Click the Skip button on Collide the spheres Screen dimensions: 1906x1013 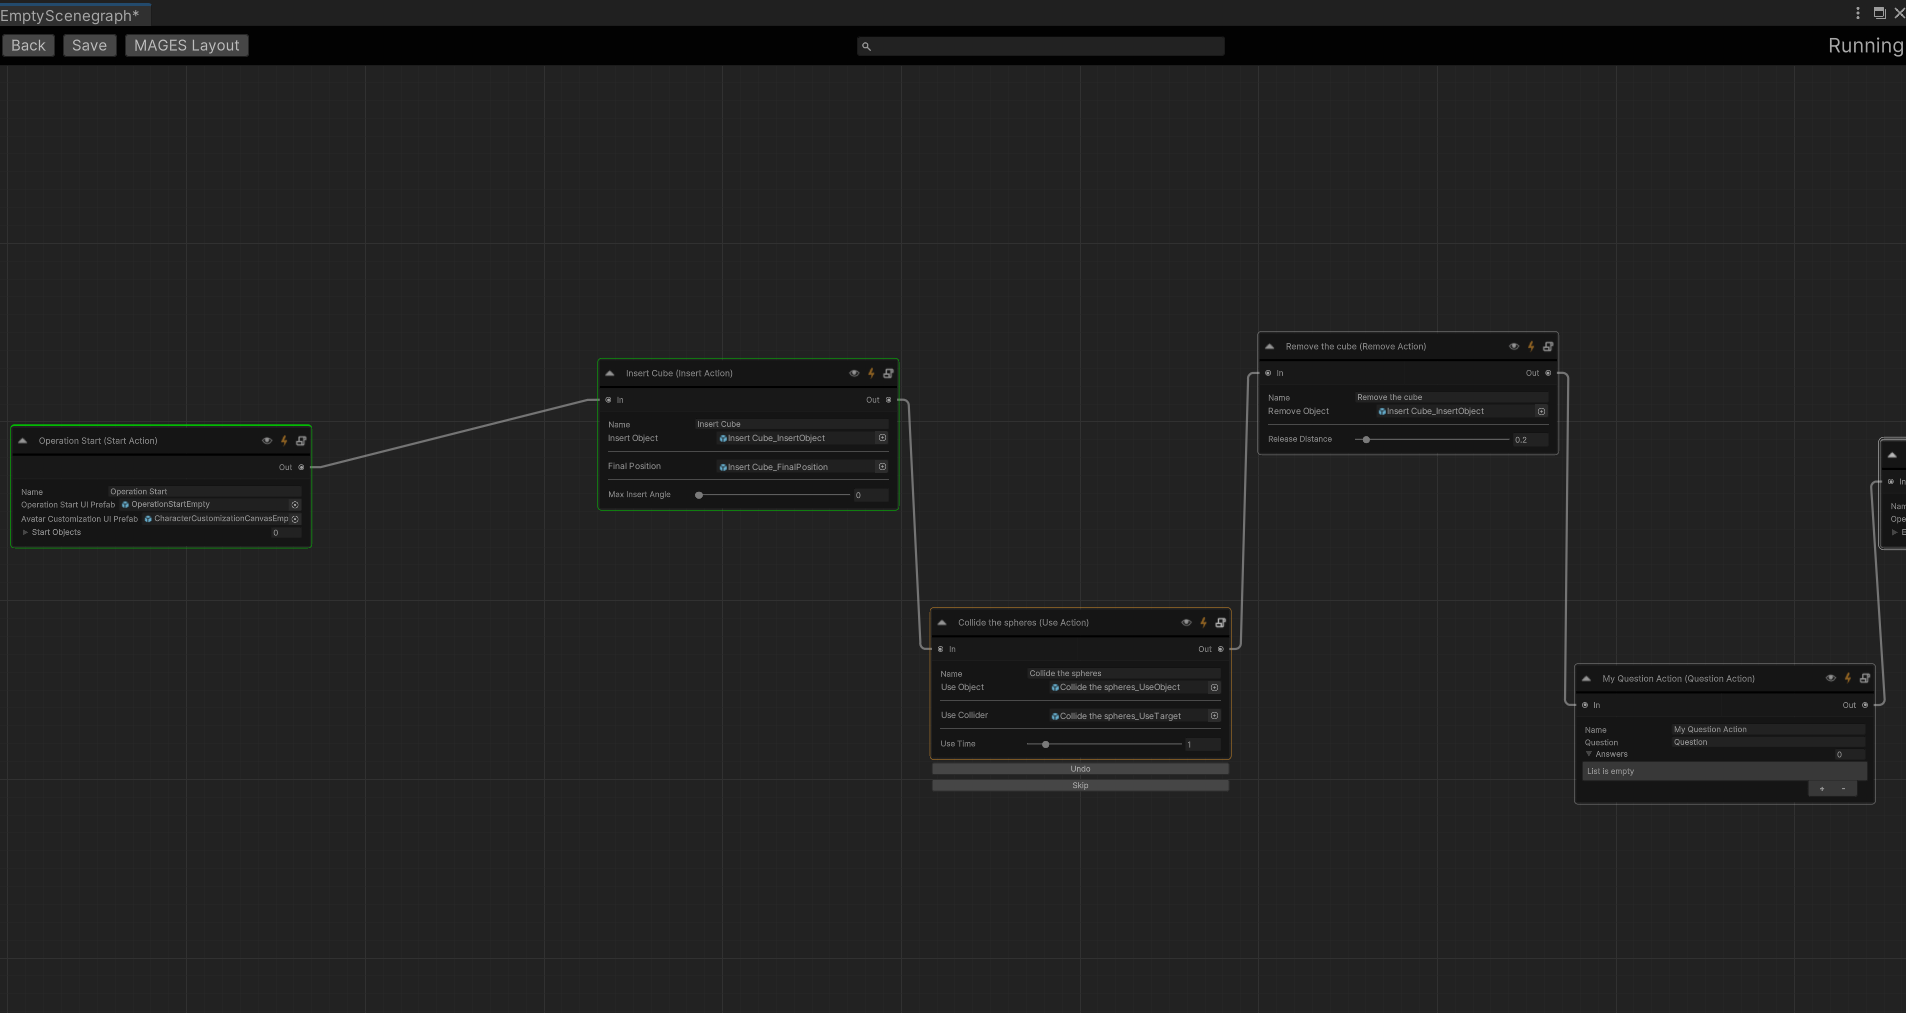point(1080,785)
